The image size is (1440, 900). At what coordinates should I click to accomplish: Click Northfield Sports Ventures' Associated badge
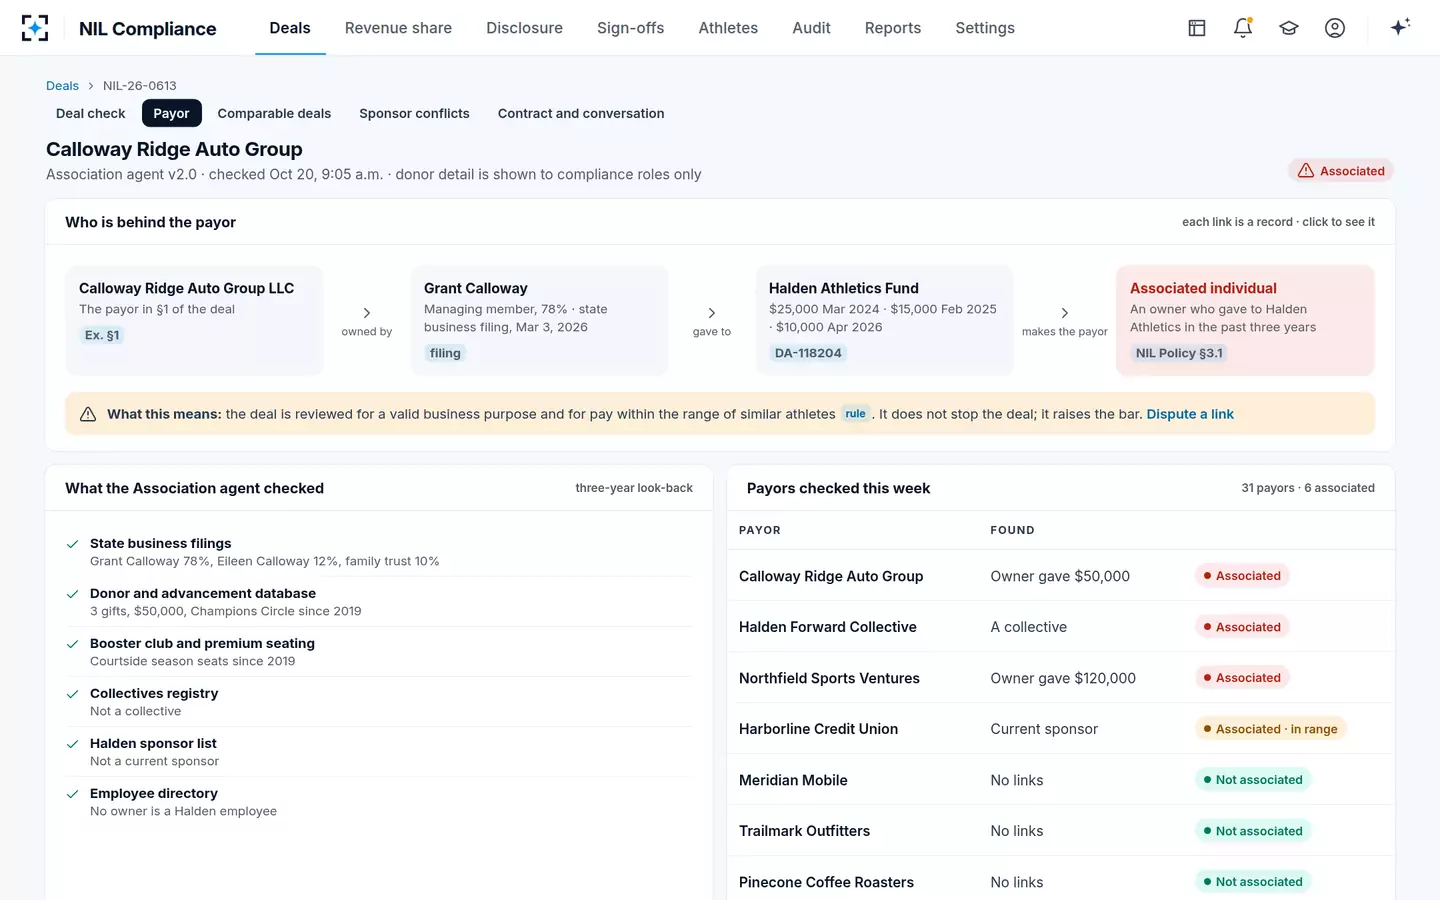tap(1242, 678)
